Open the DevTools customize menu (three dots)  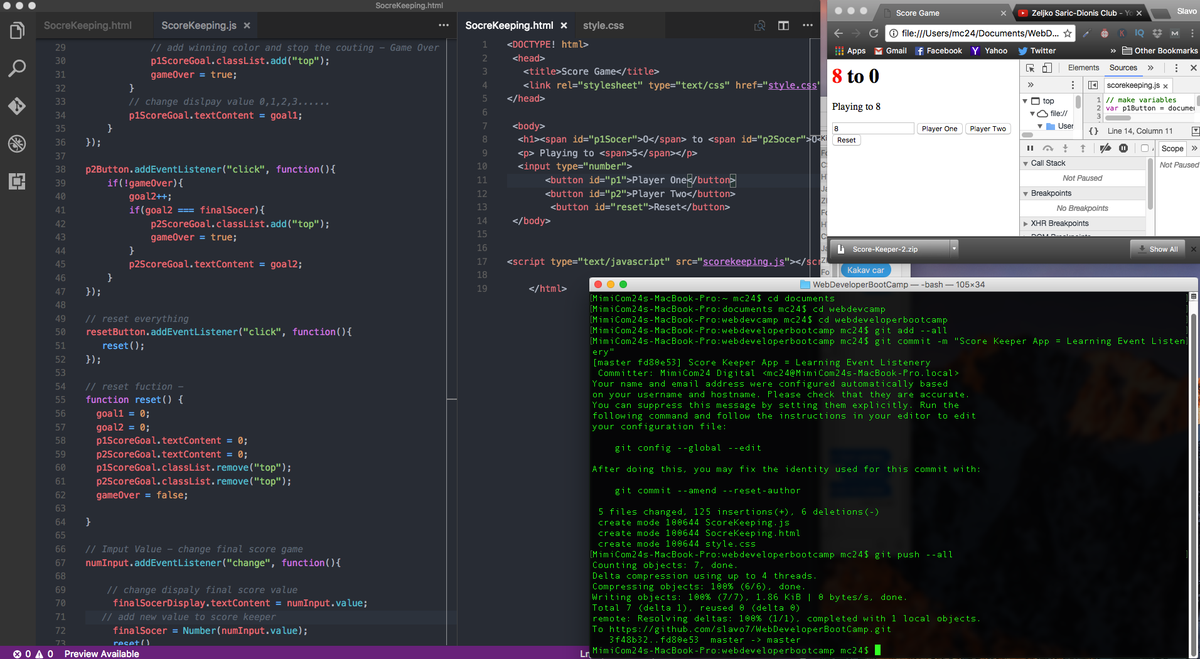1176,68
